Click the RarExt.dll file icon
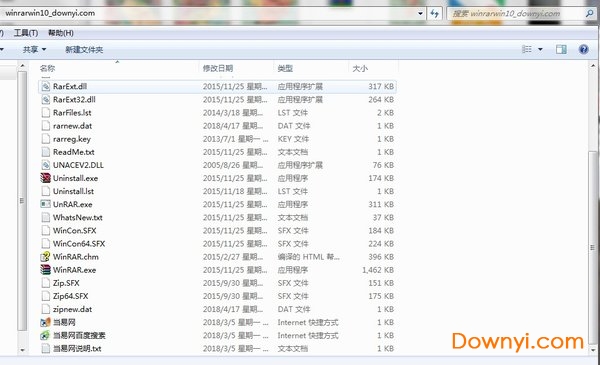600x365 pixels. click(46, 86)
